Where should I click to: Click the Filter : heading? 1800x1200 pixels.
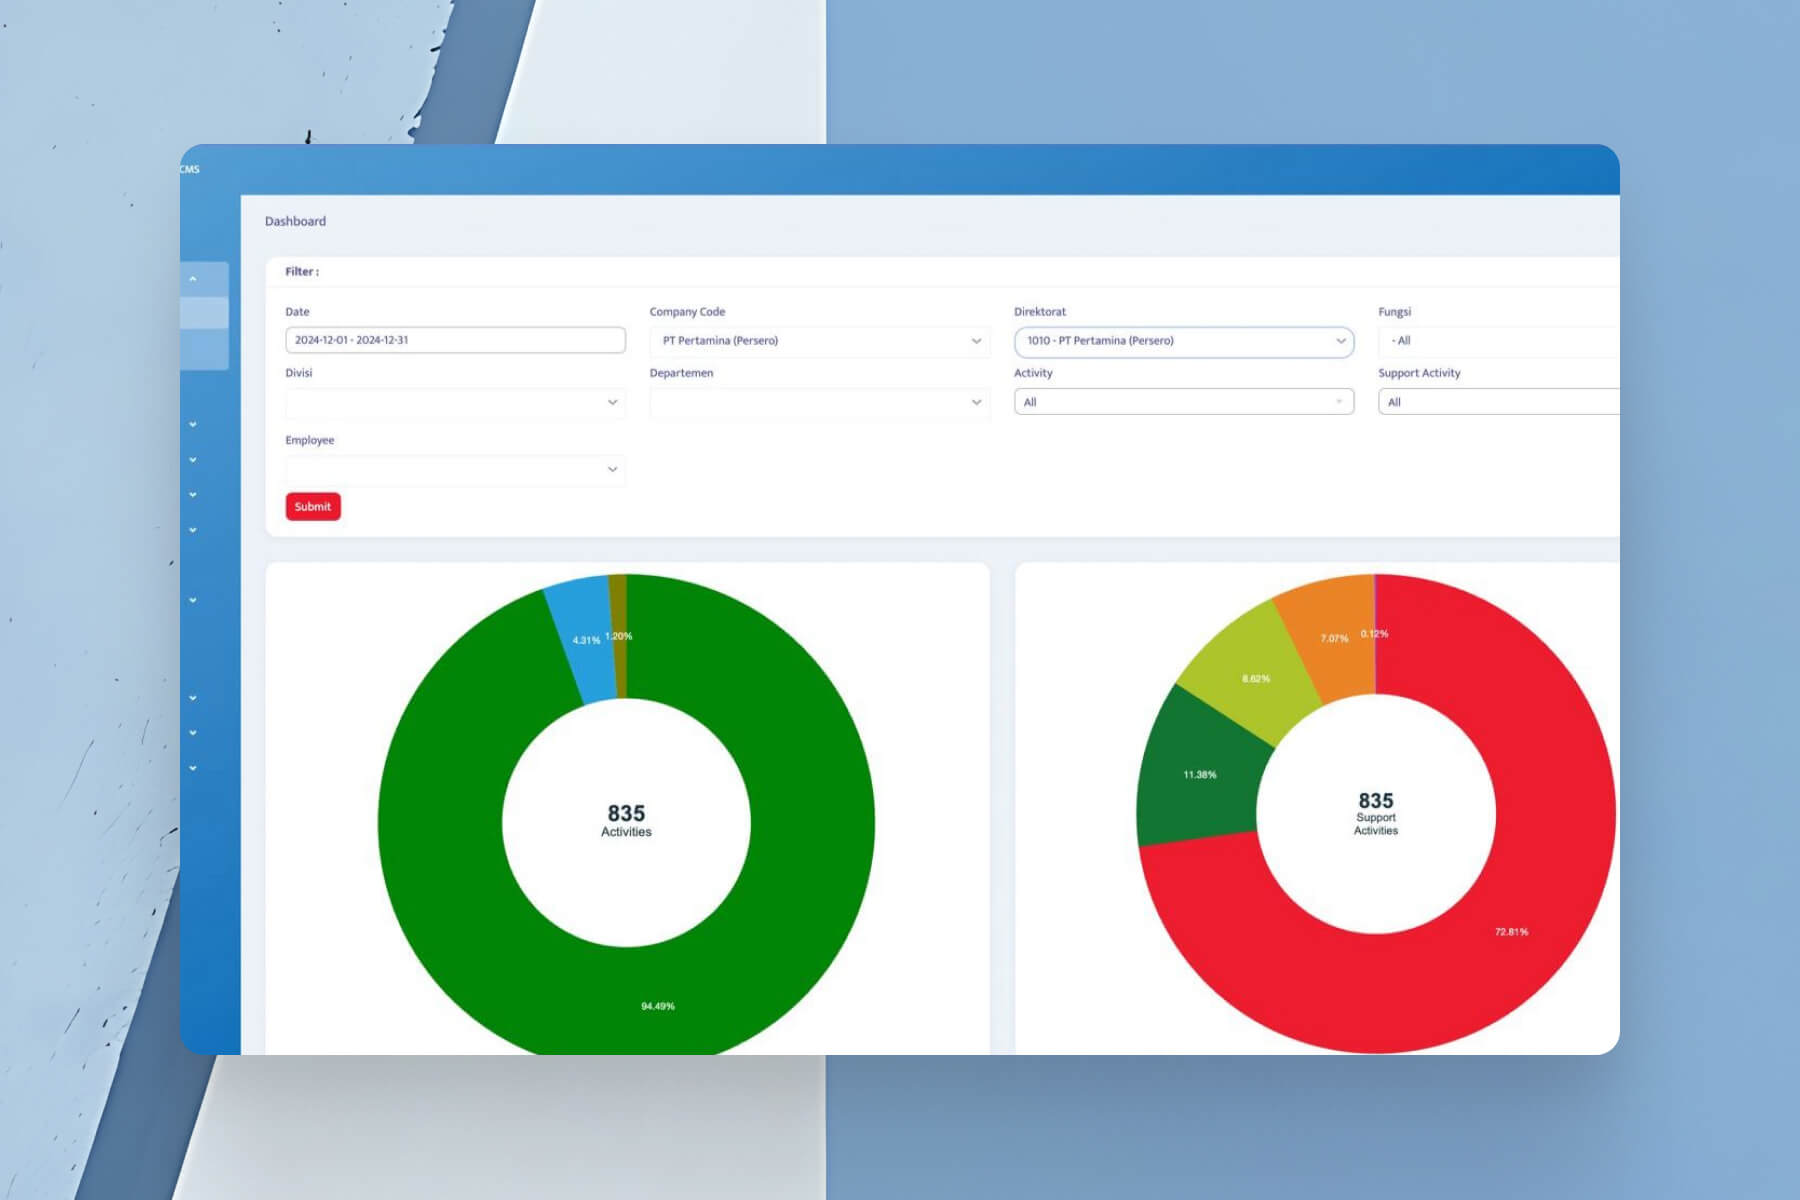point(302,272)
